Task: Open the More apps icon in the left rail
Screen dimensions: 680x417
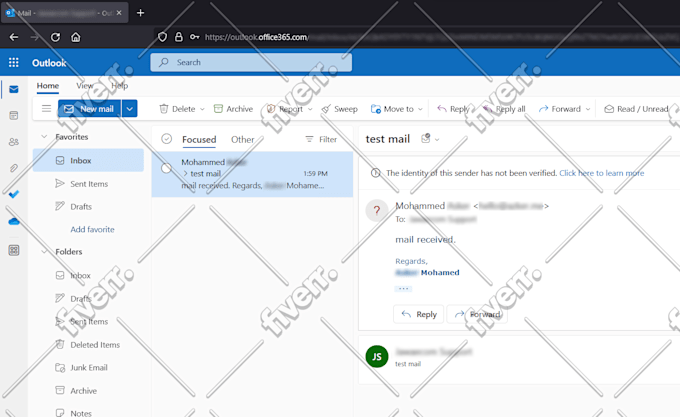Action: click(14, 250)
